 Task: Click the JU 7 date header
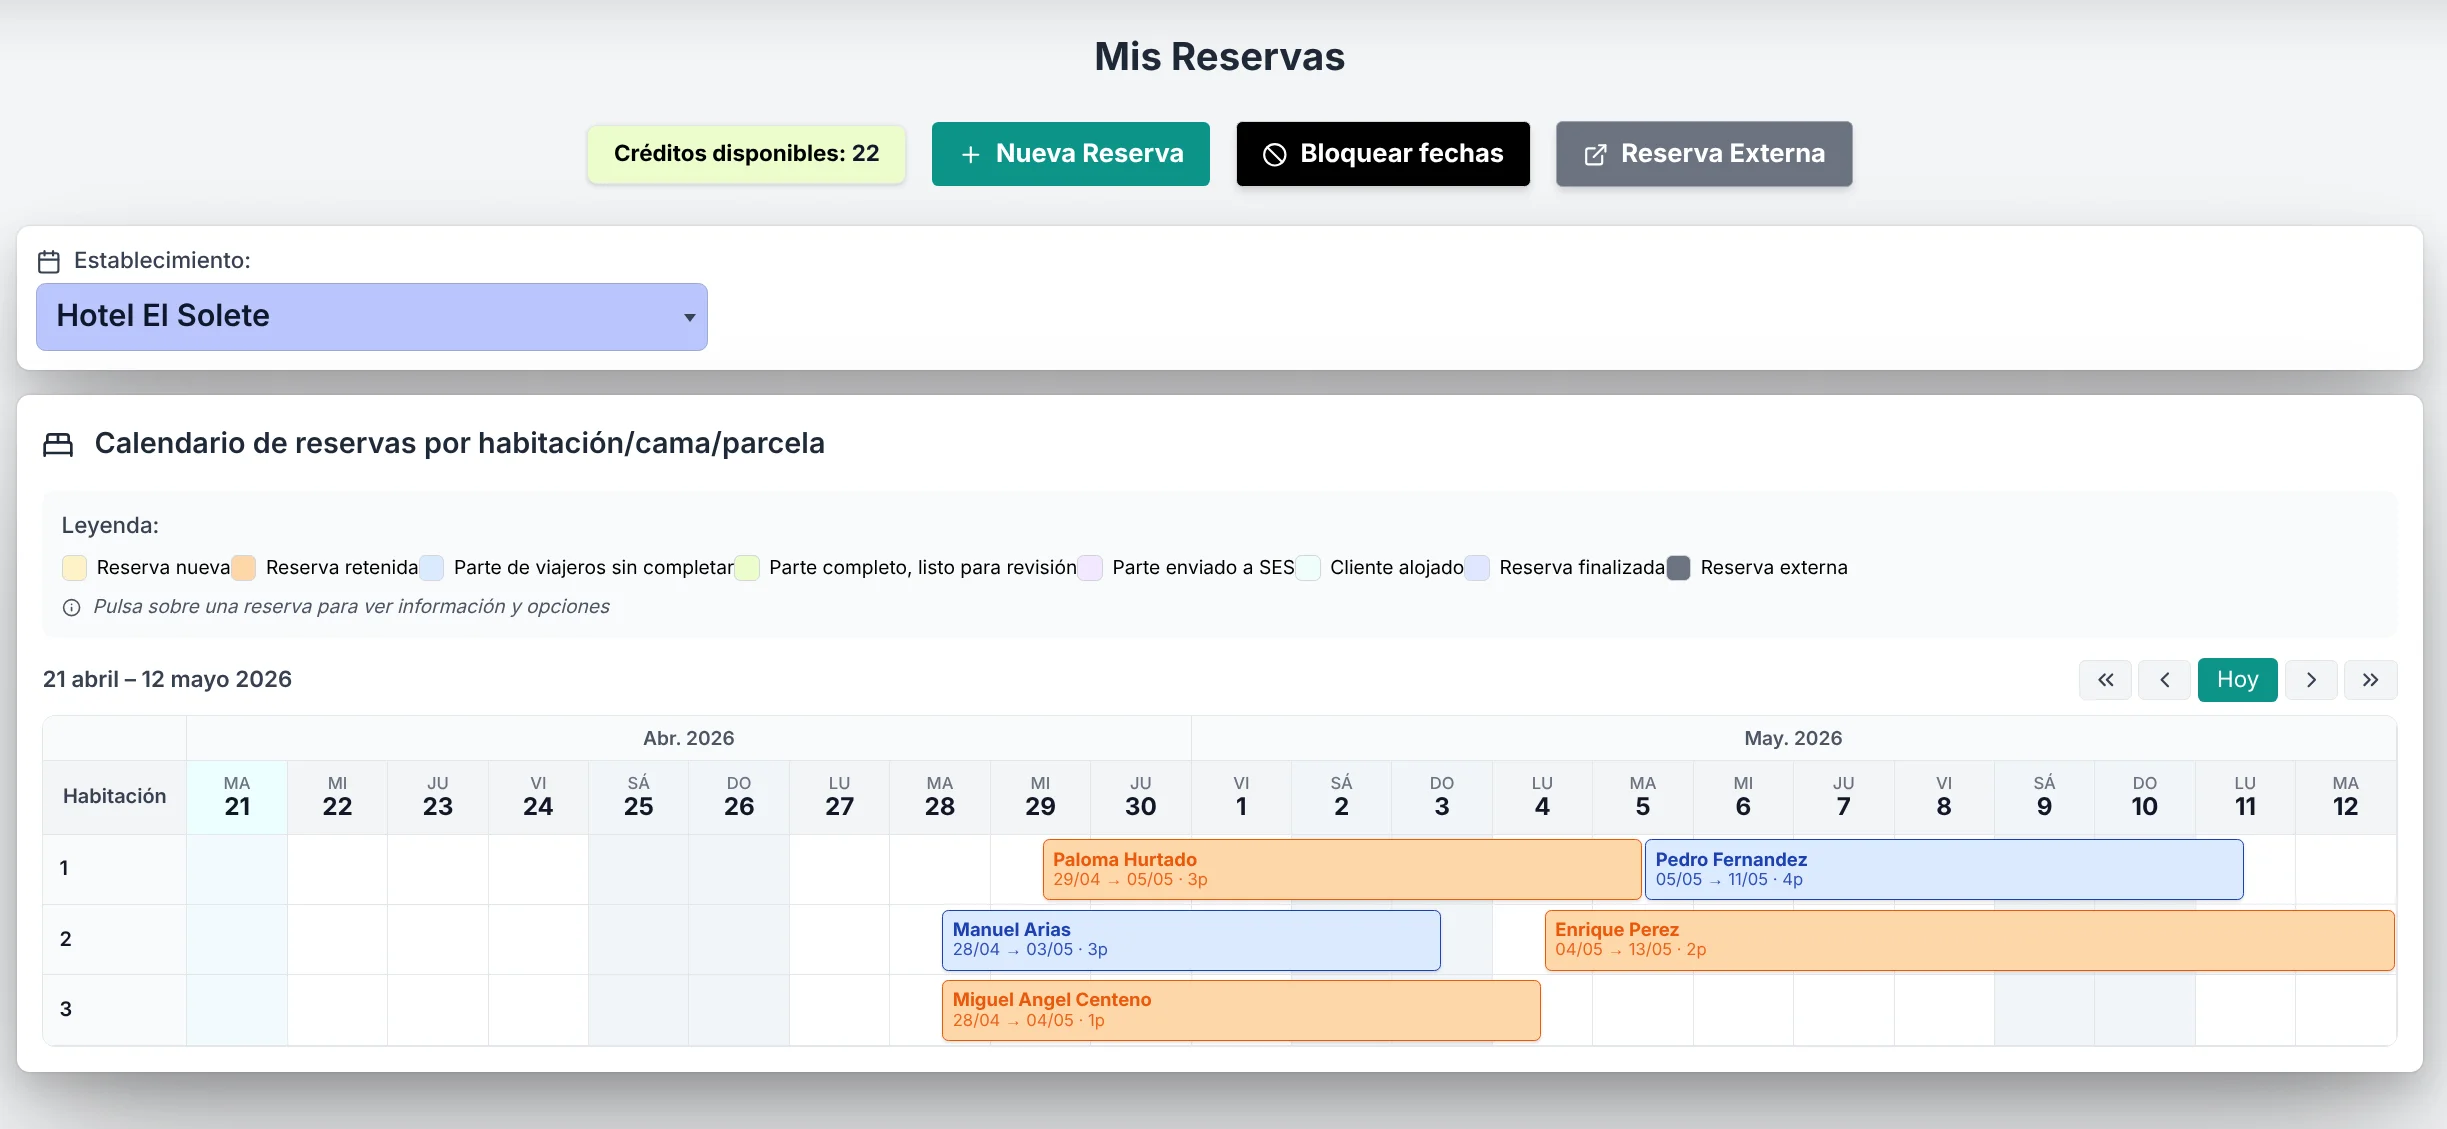tap(1844, 797)
